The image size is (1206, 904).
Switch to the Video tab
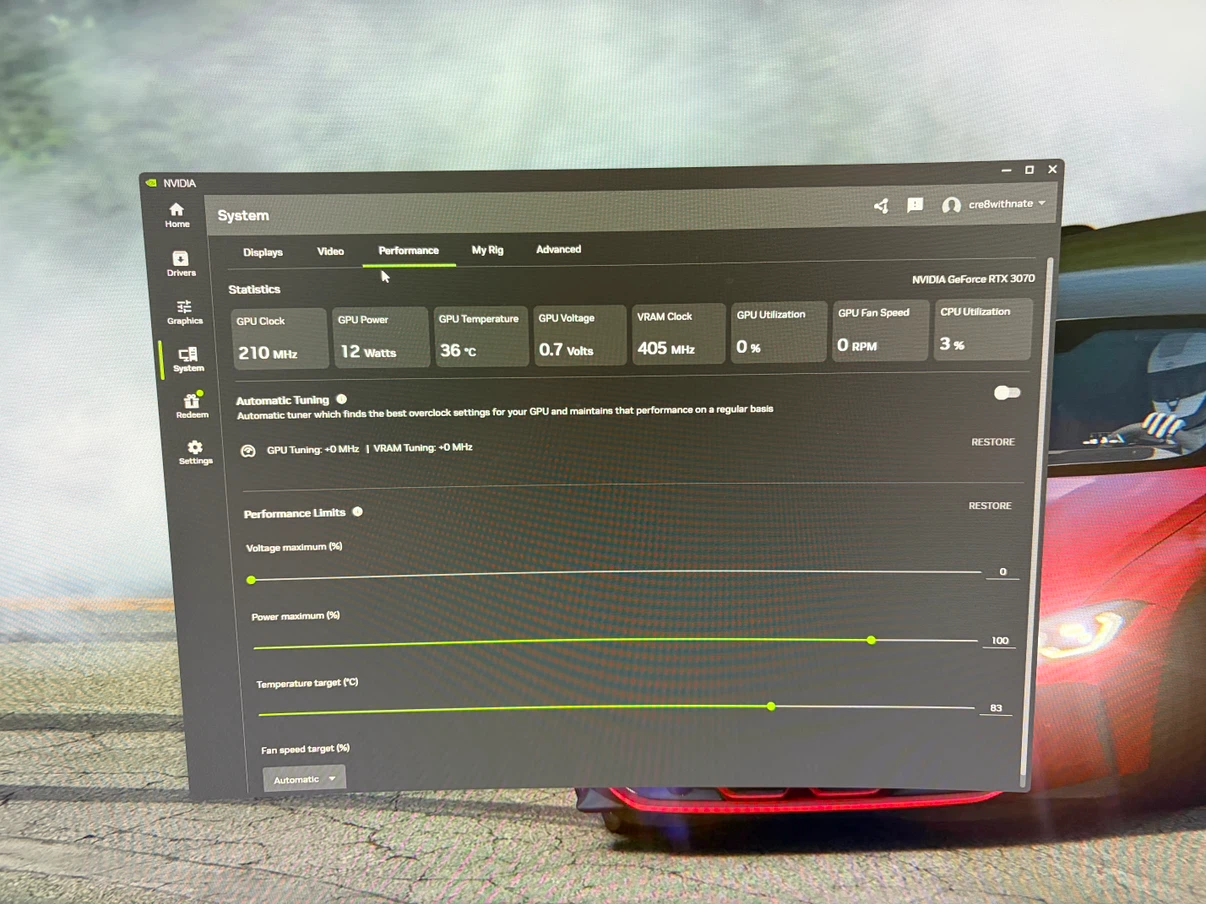330,251
